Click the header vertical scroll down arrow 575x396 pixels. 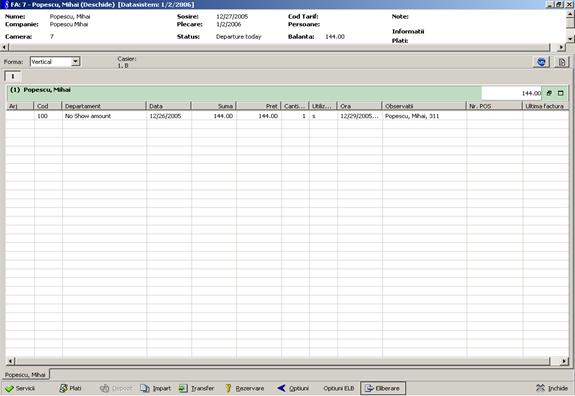click(x=570, y=38)
